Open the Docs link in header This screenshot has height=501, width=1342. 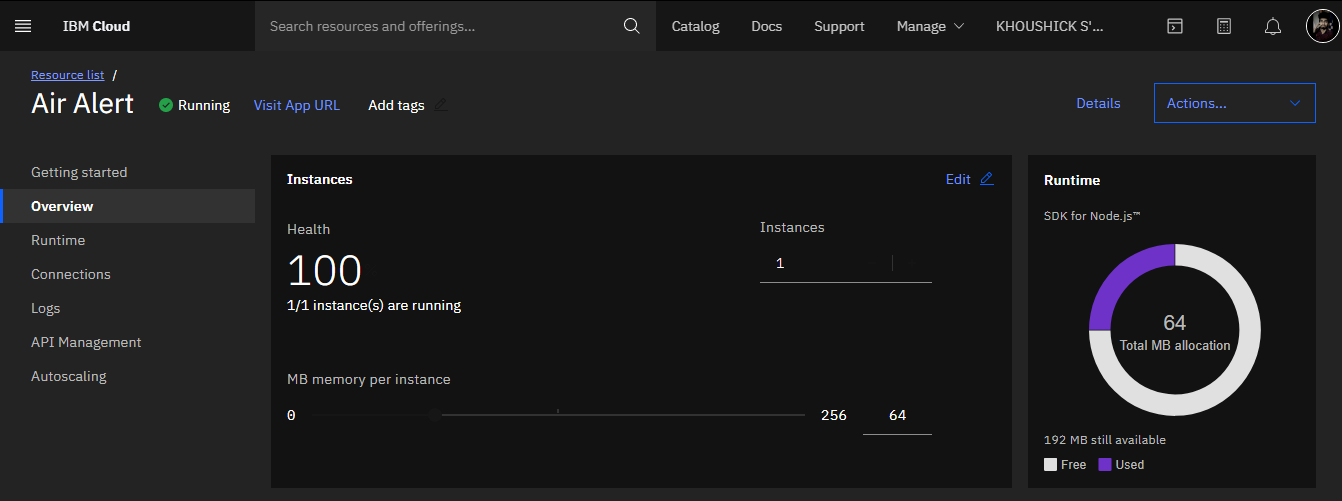[x=767, y=26]
